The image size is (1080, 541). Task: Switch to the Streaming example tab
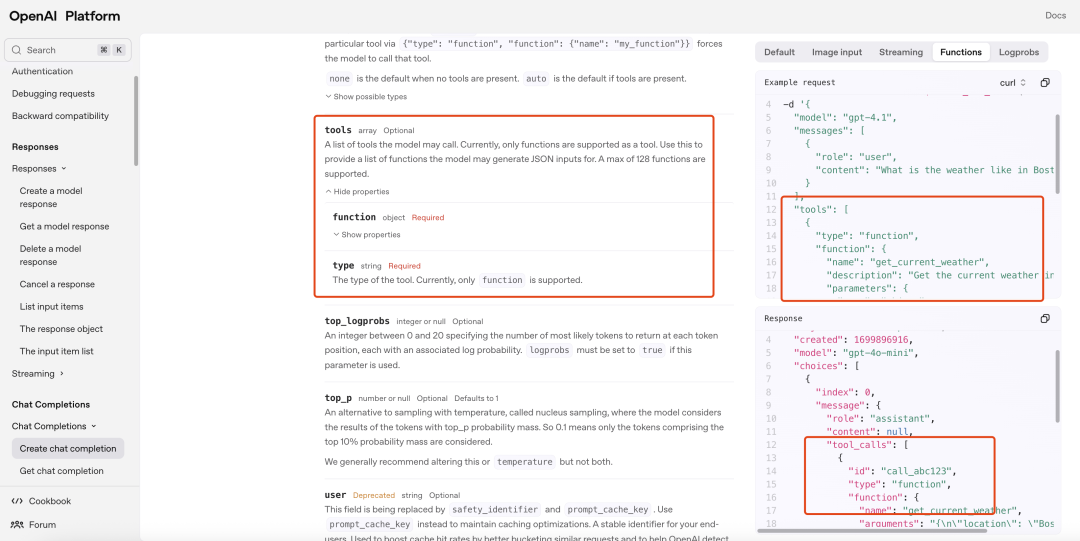point(901,52)
